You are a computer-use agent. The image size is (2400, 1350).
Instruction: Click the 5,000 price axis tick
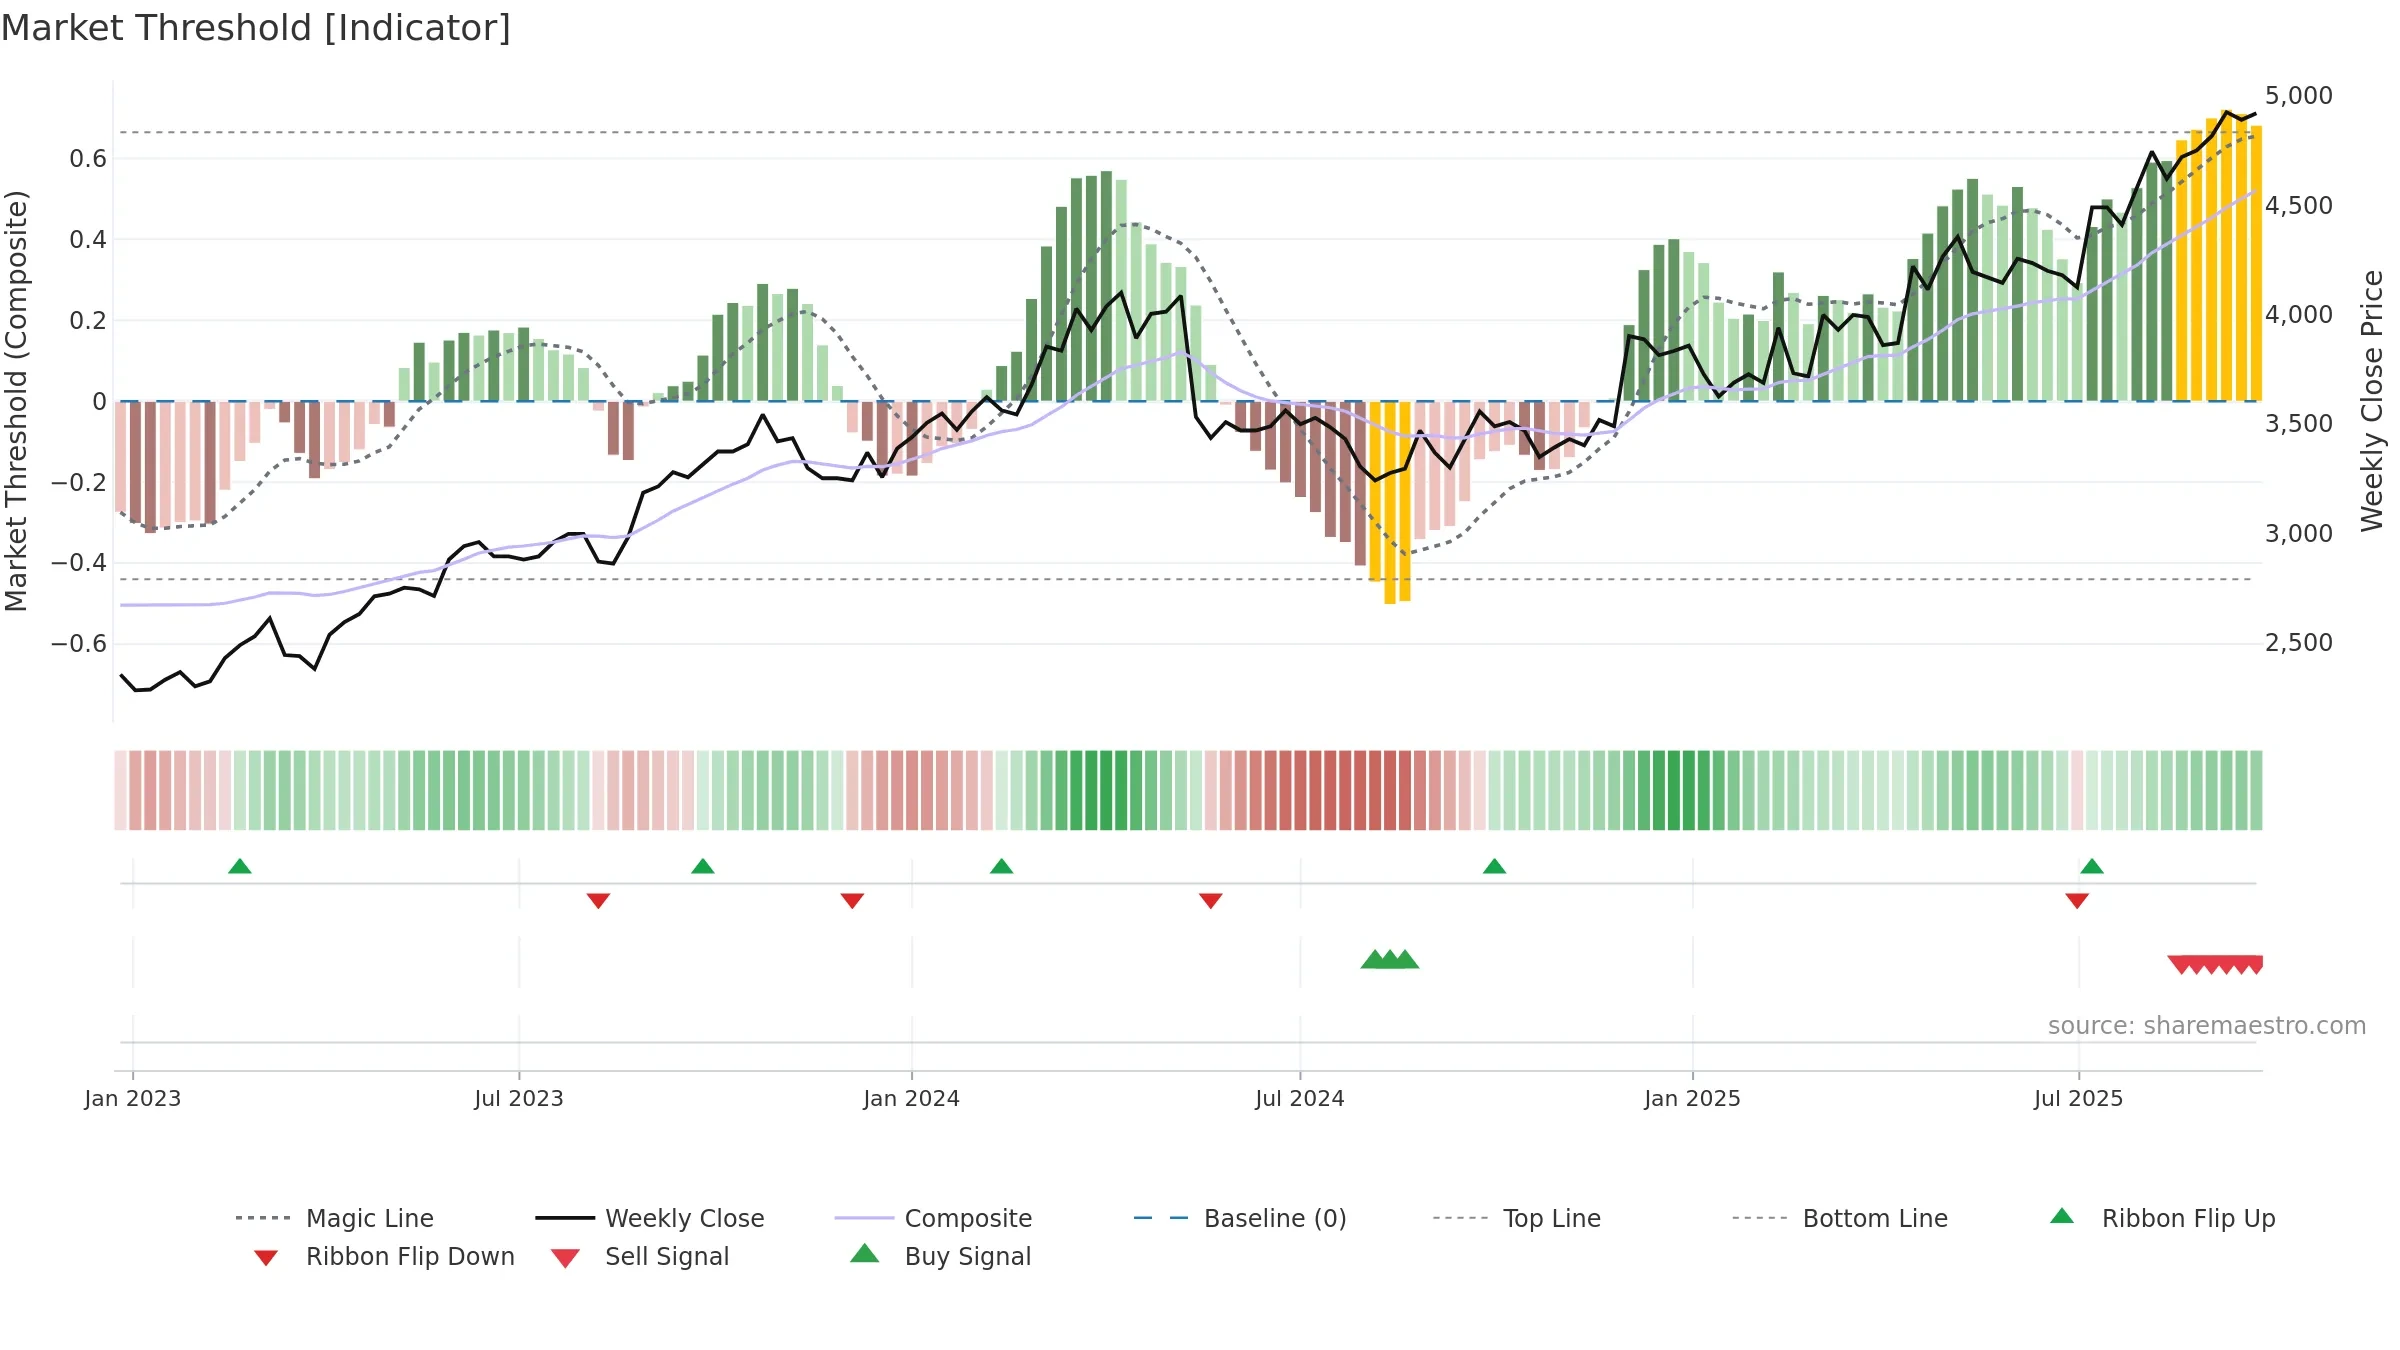[x=2299, y=96]
